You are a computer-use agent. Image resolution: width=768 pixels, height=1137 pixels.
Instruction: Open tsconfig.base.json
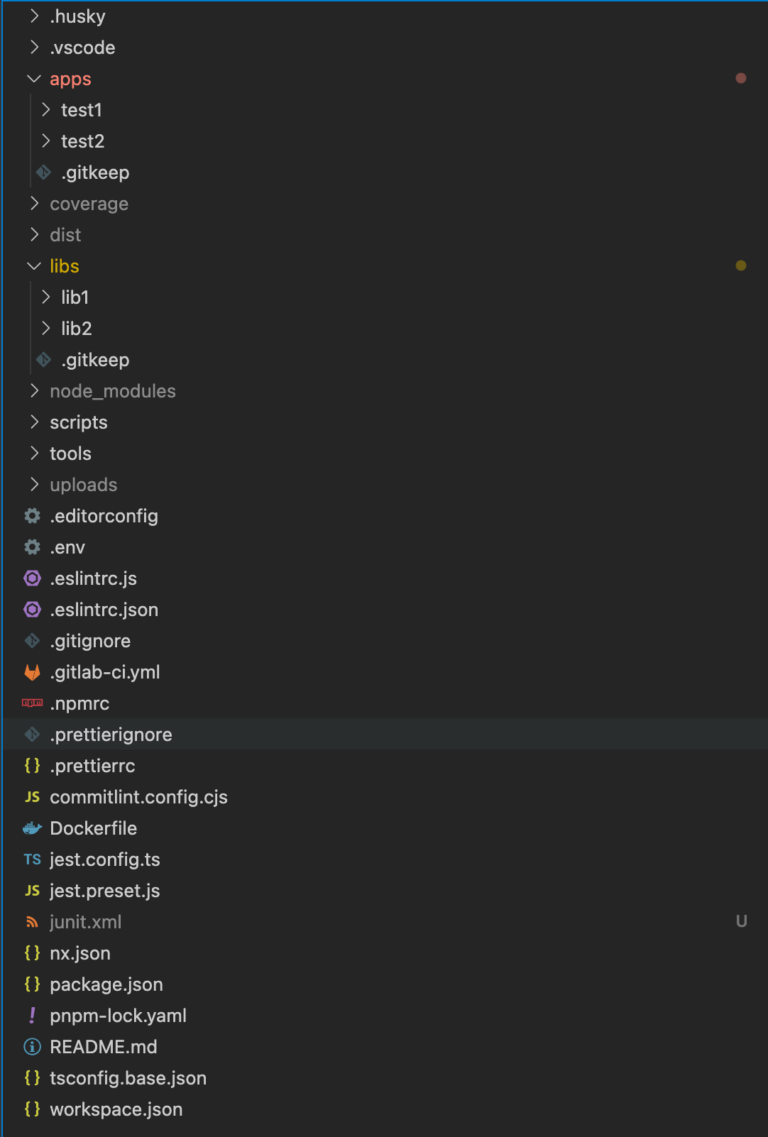coord(128,1077)
